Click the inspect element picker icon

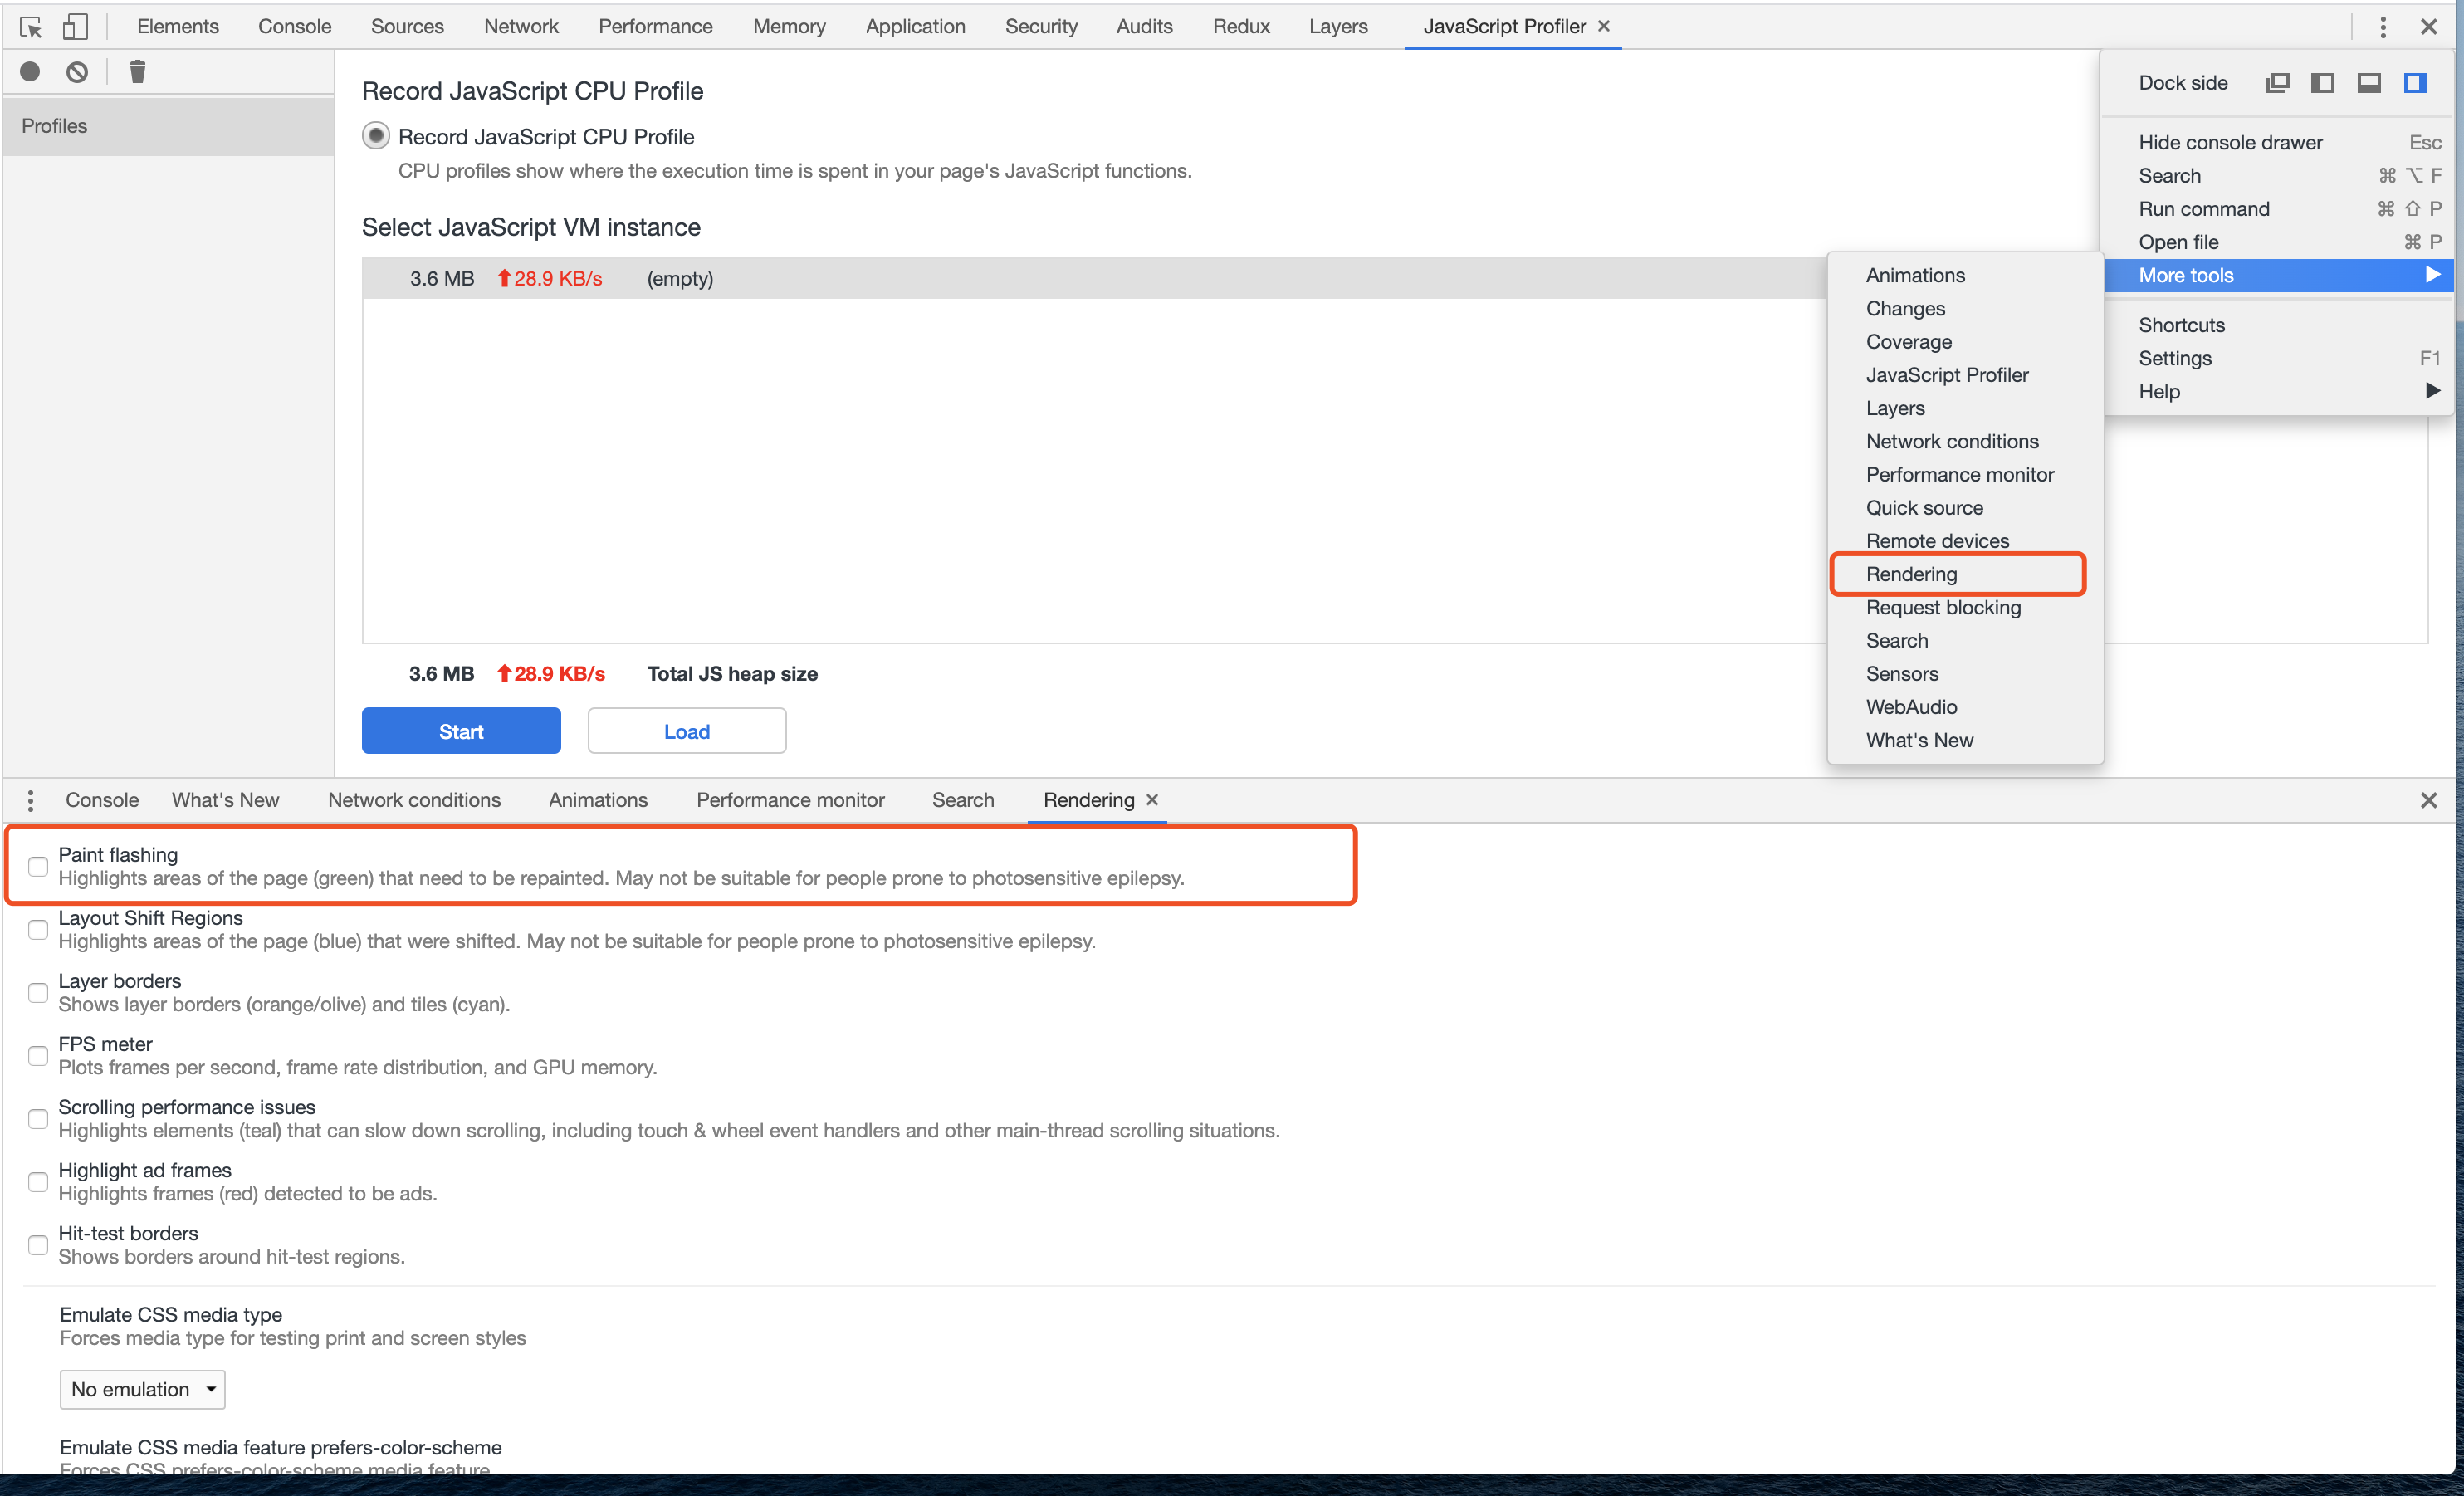(31, 27)
